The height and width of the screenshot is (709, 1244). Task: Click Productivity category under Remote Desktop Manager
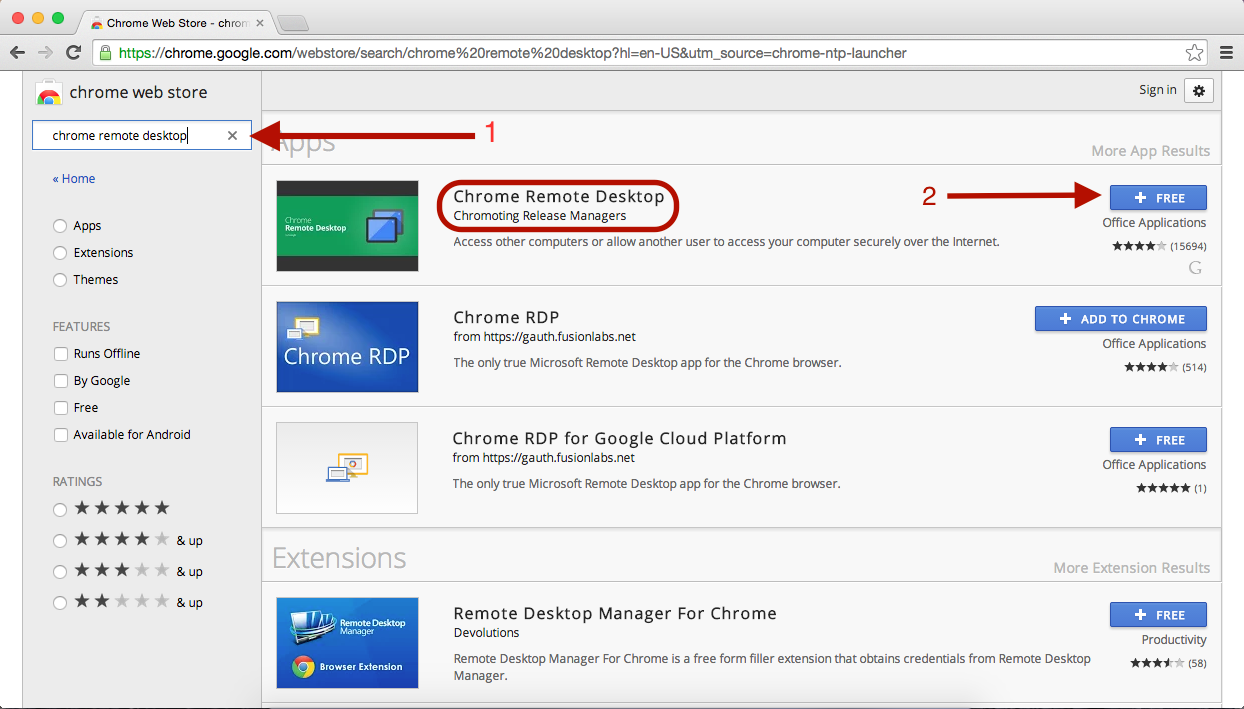[x=1174, y=640]
